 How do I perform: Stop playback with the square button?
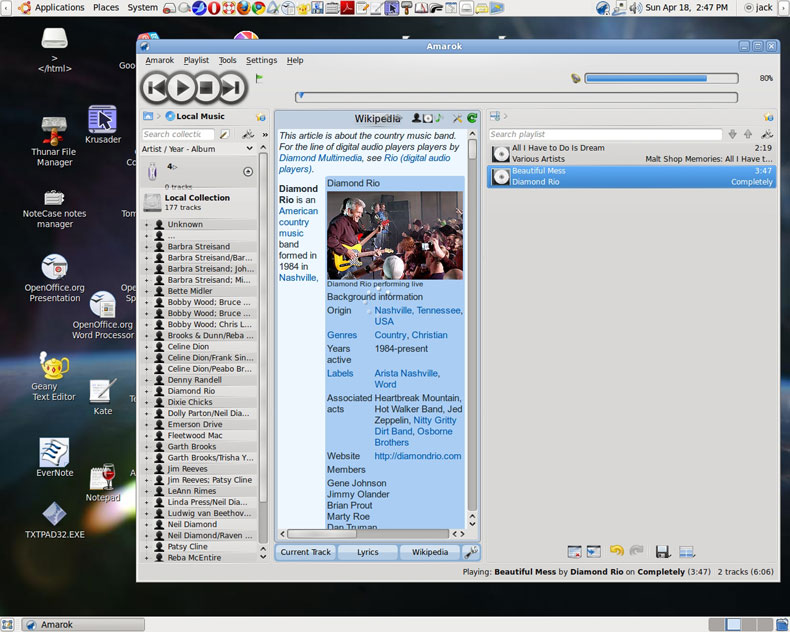point(206,88)
